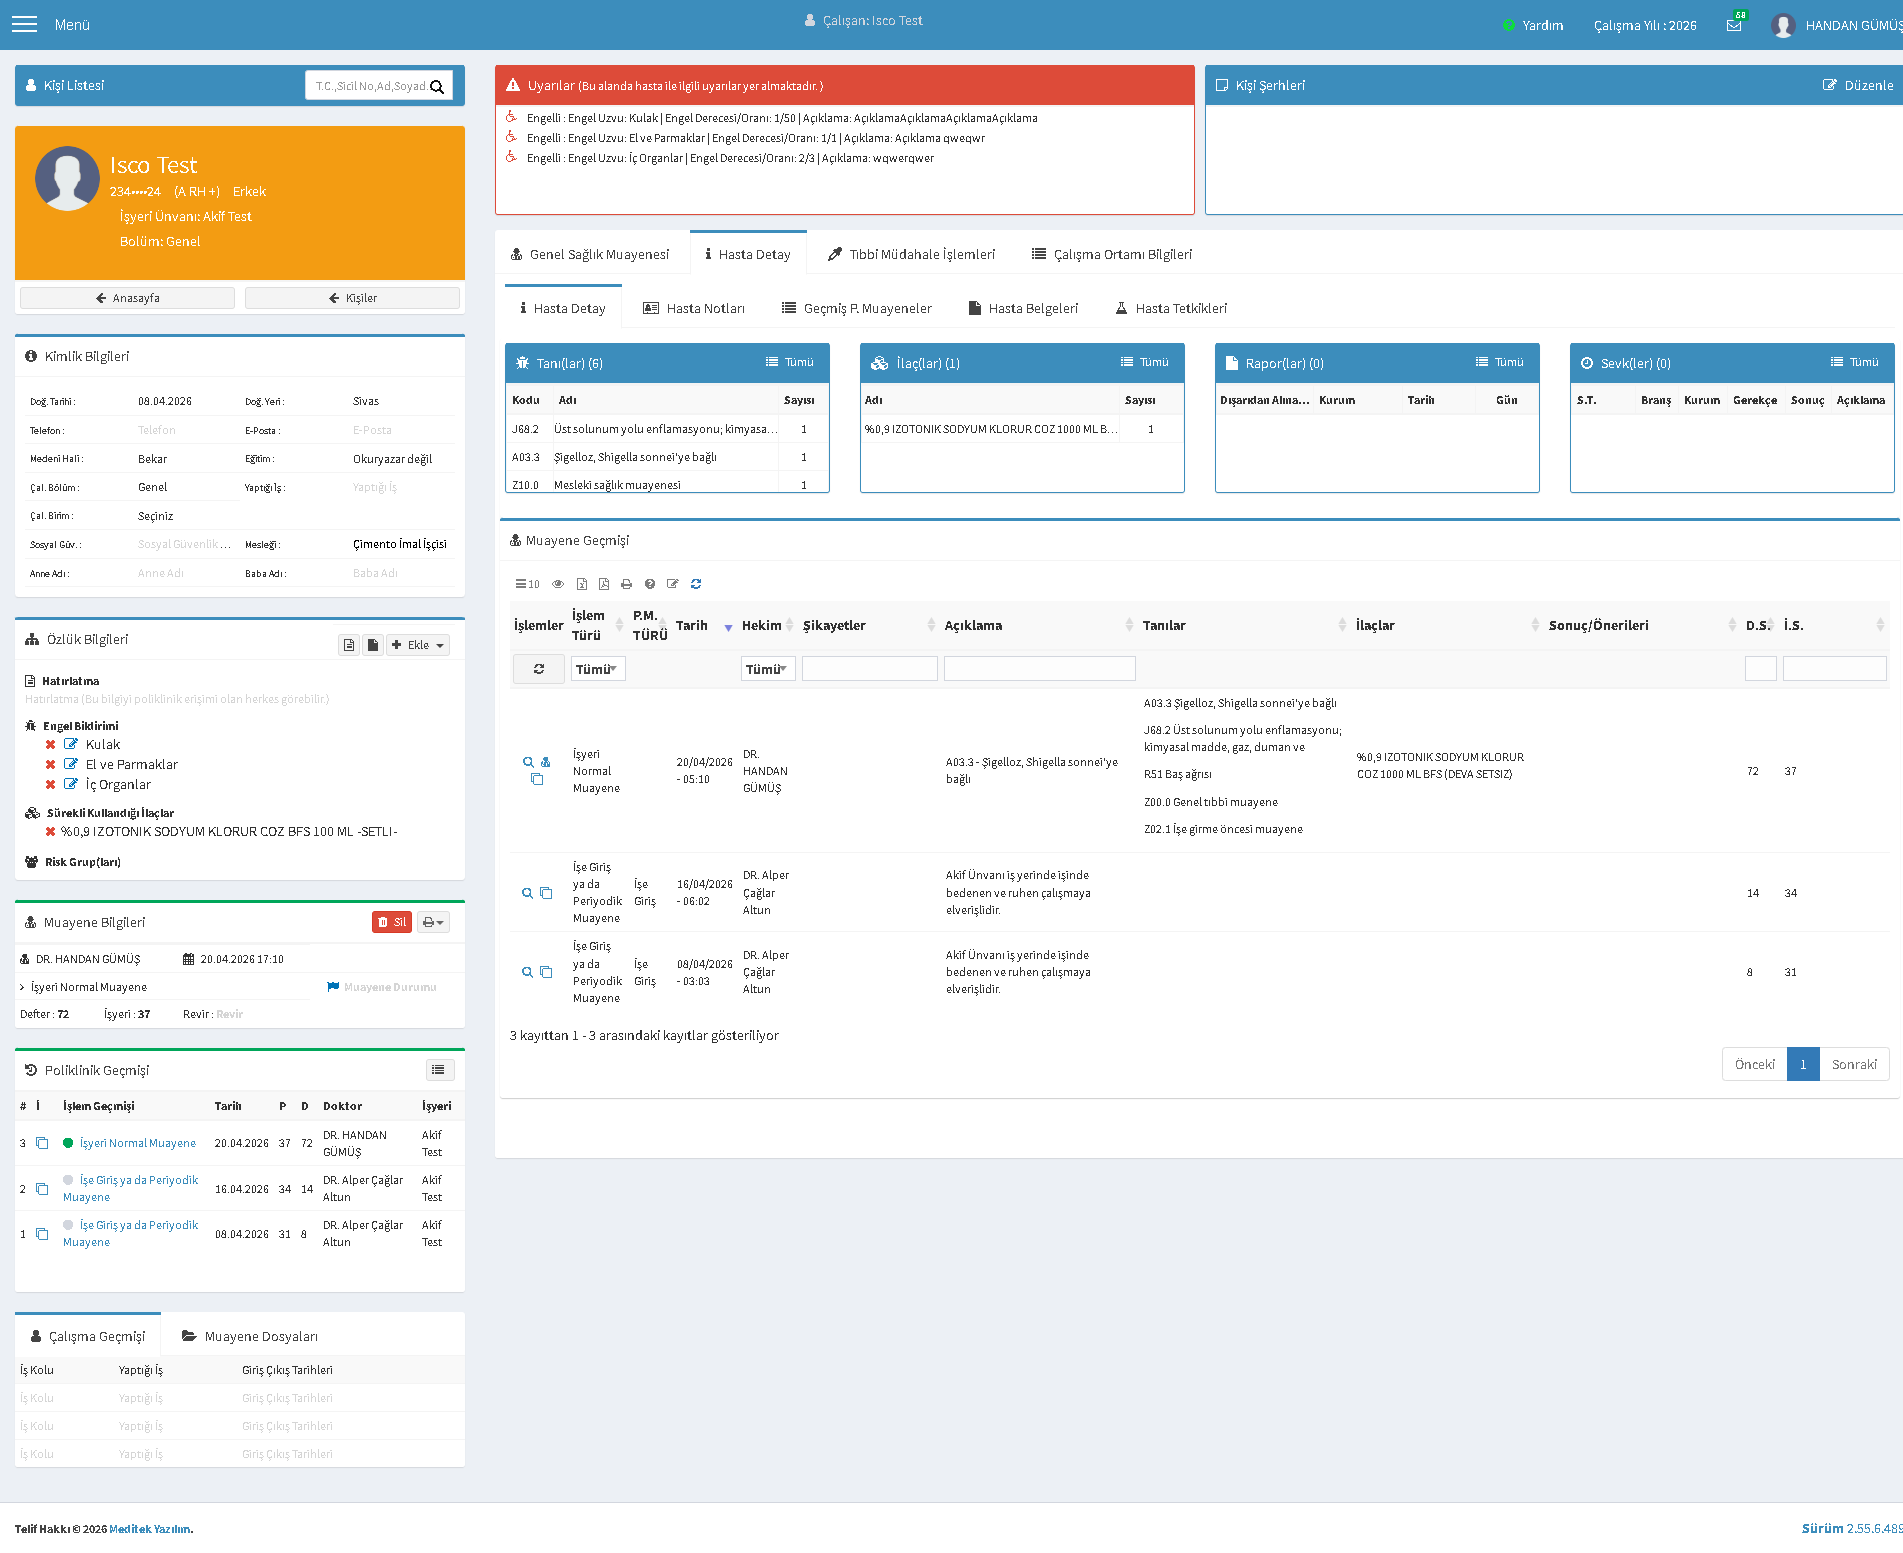The image size is (1903, 1553).
Task: Click the red Sil button
Action: pyautogui.click(x=392, y=922)
